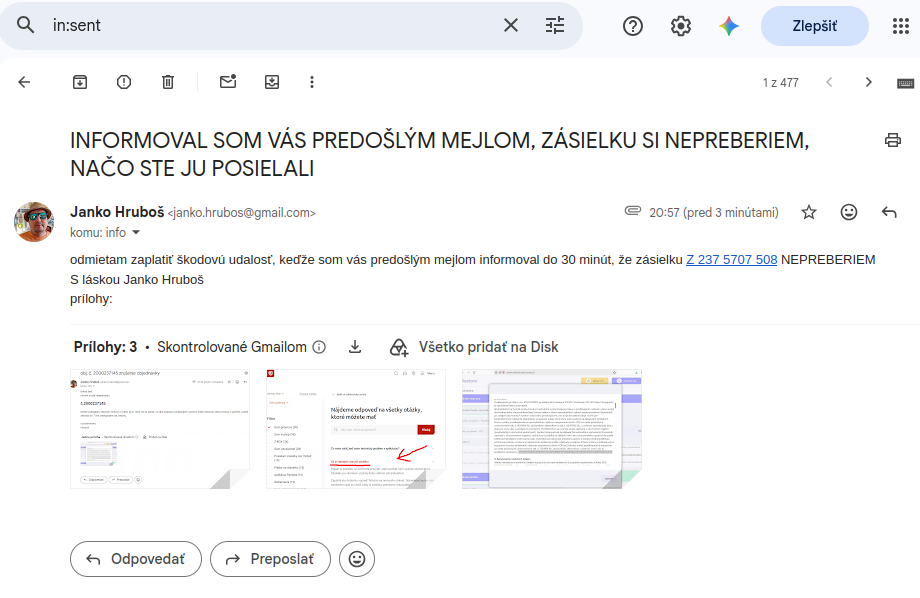Open first attachment about zrušenie objednávky
Viewport: 920px width, 598px height.
[x=160, y=429]
